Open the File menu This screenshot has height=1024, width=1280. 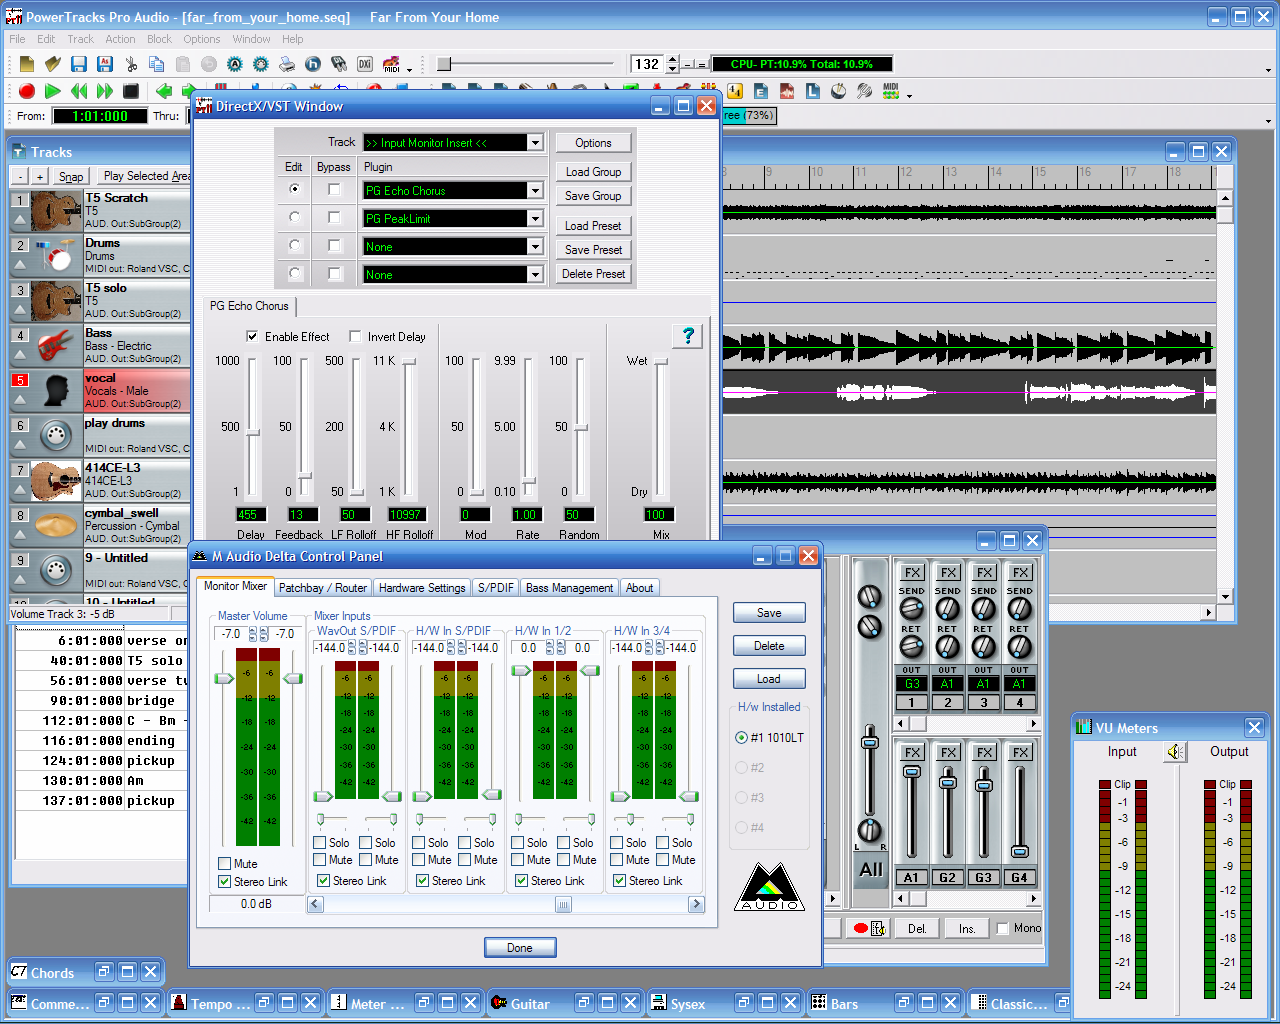click(x=17, y=39)
